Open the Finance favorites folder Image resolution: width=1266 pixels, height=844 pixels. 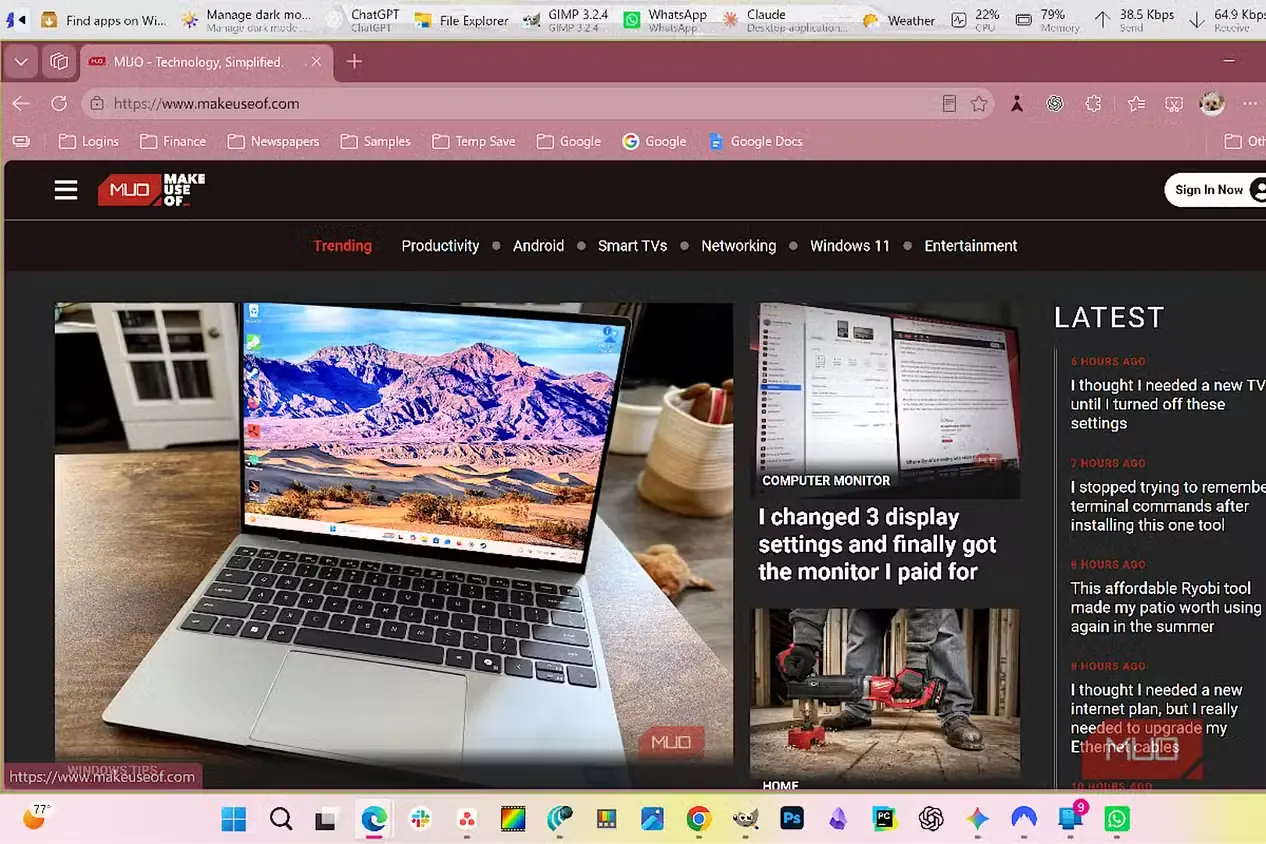173,141
